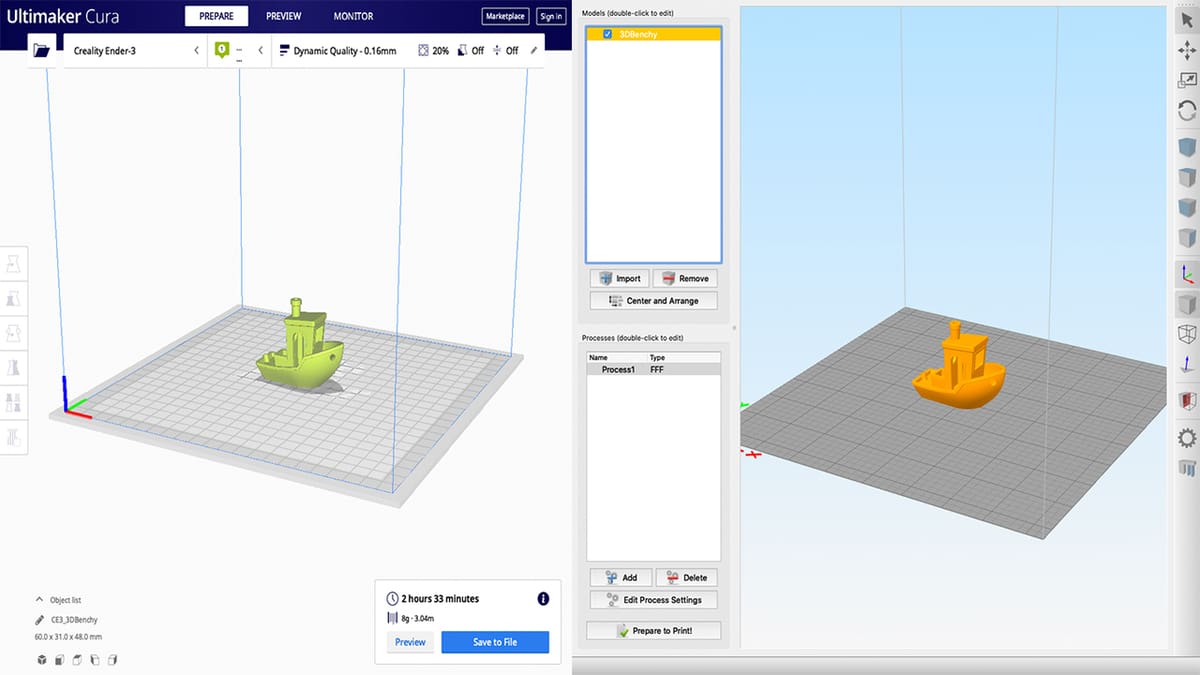Click the support structures icon in Simplify3D
Viewport: 1200px width, 675px height.
tap(1187, 467)
